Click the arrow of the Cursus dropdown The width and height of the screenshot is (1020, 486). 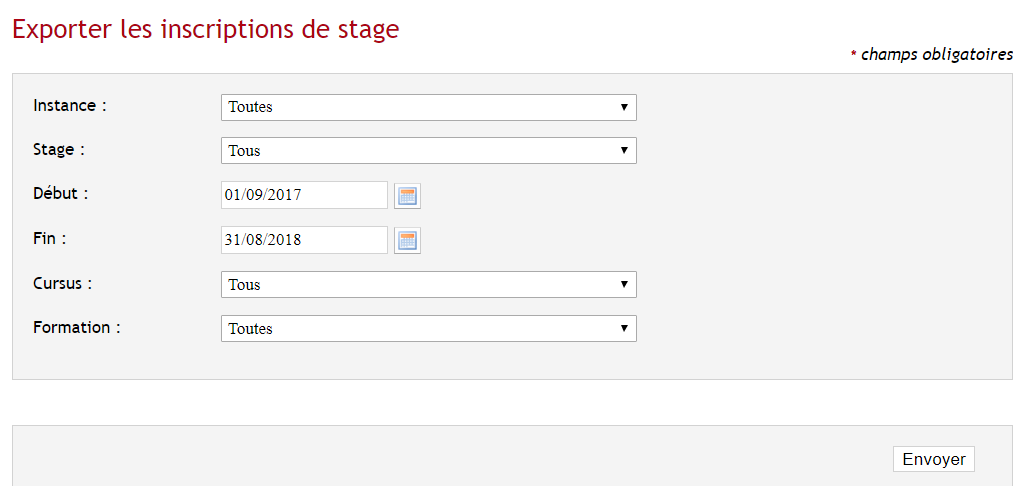[x=624, y=284]
